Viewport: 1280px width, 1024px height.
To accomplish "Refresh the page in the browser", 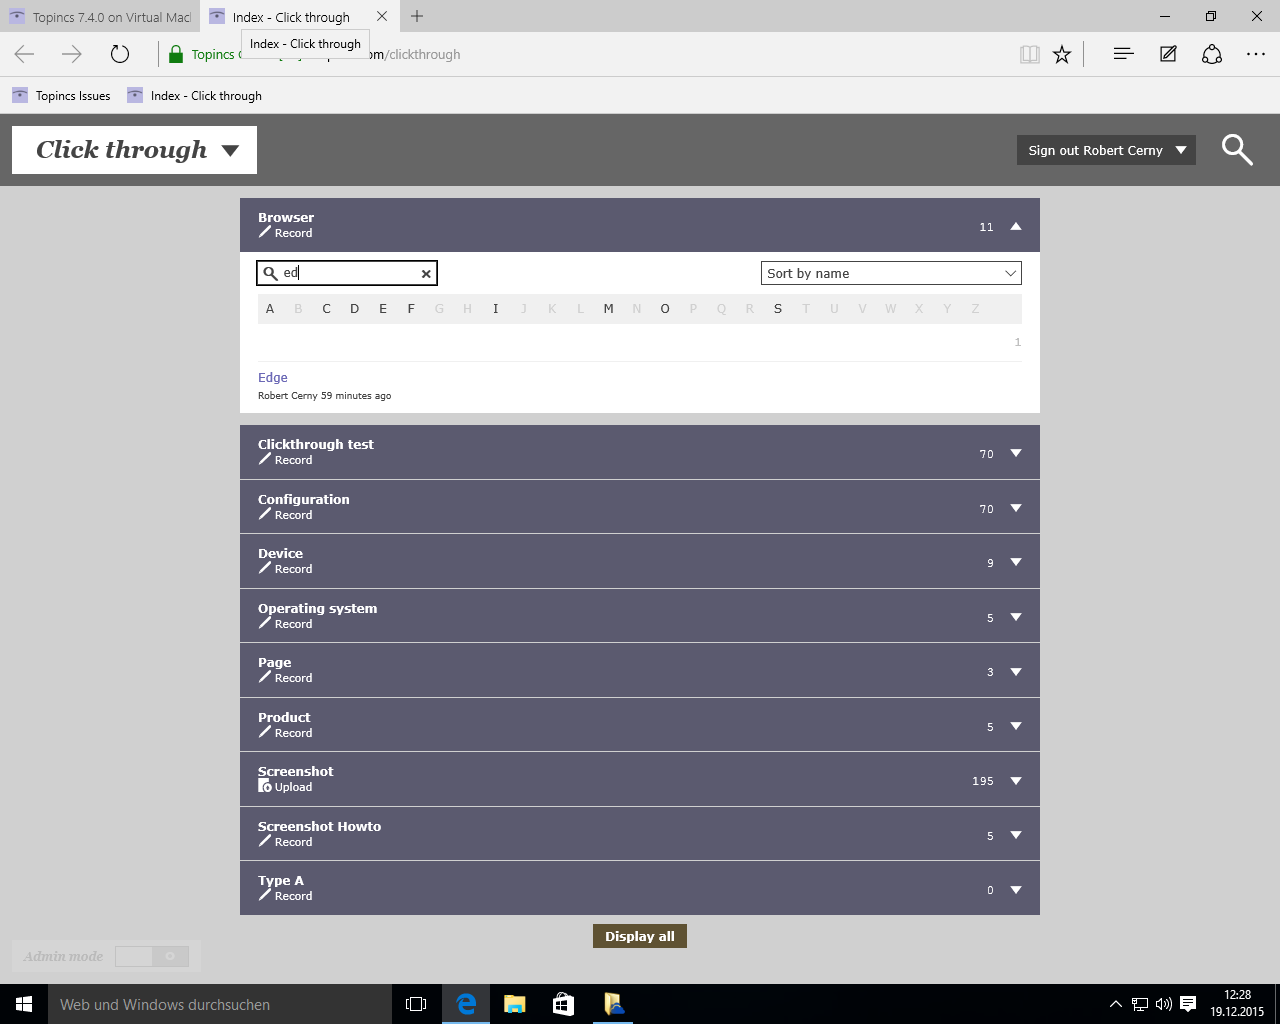I will (120, 54).
